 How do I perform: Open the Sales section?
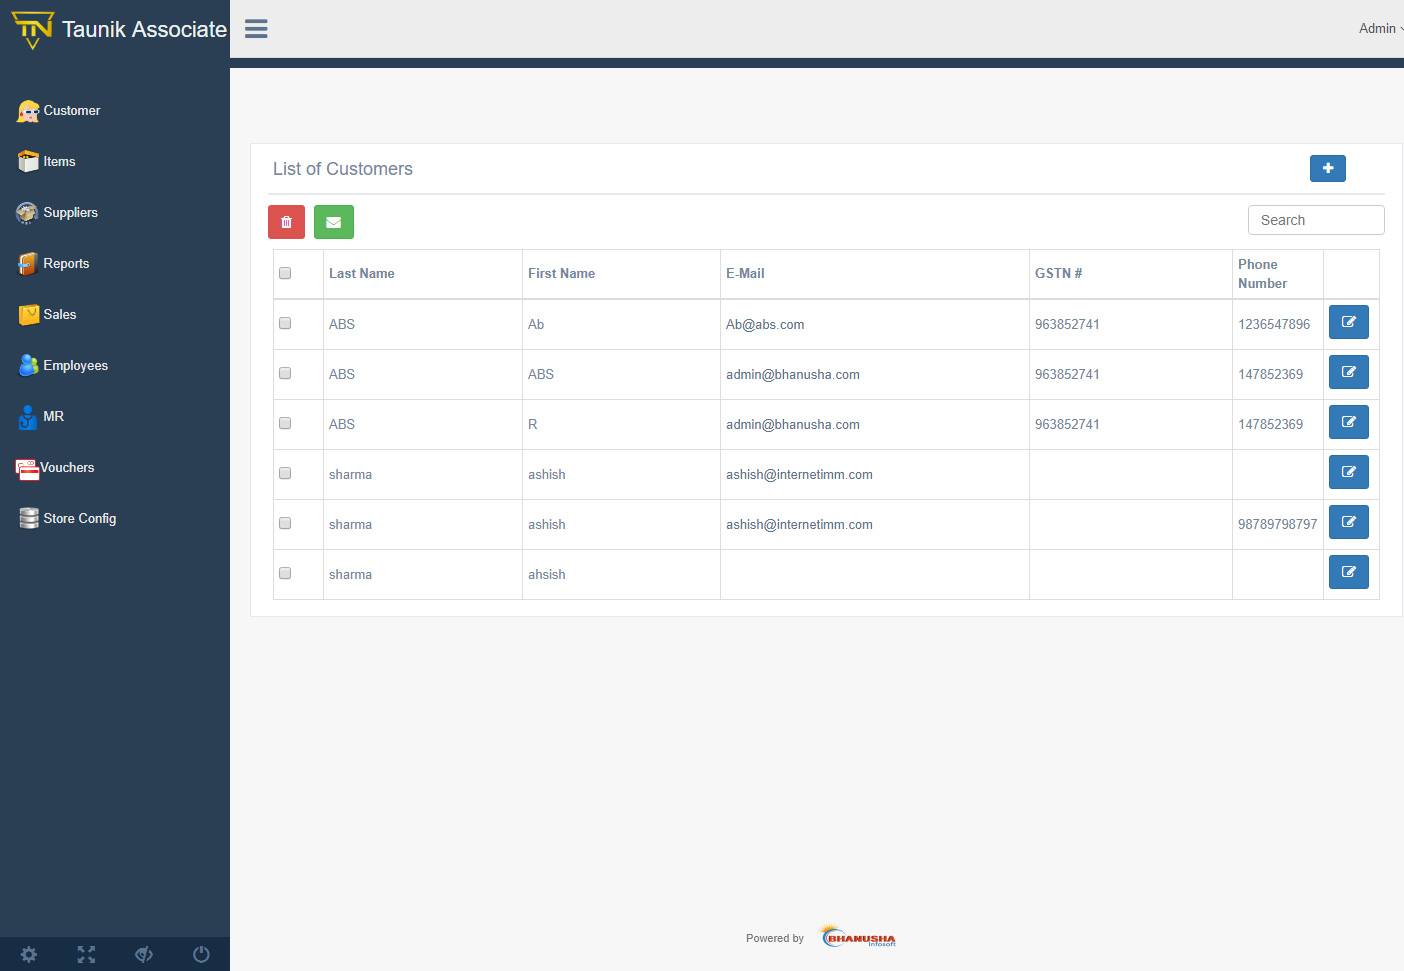(x=60, y=314)
